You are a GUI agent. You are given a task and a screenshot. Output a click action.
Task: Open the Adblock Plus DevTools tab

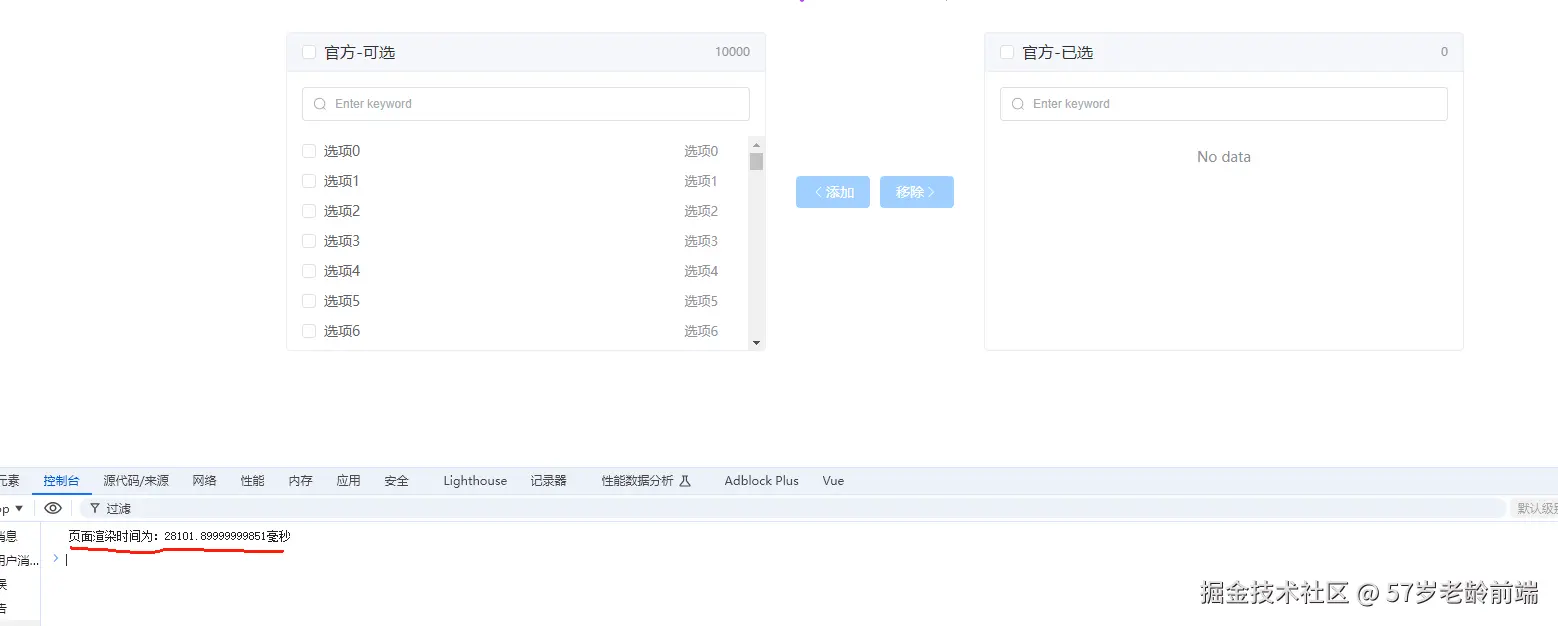click(x=762, y=481)
